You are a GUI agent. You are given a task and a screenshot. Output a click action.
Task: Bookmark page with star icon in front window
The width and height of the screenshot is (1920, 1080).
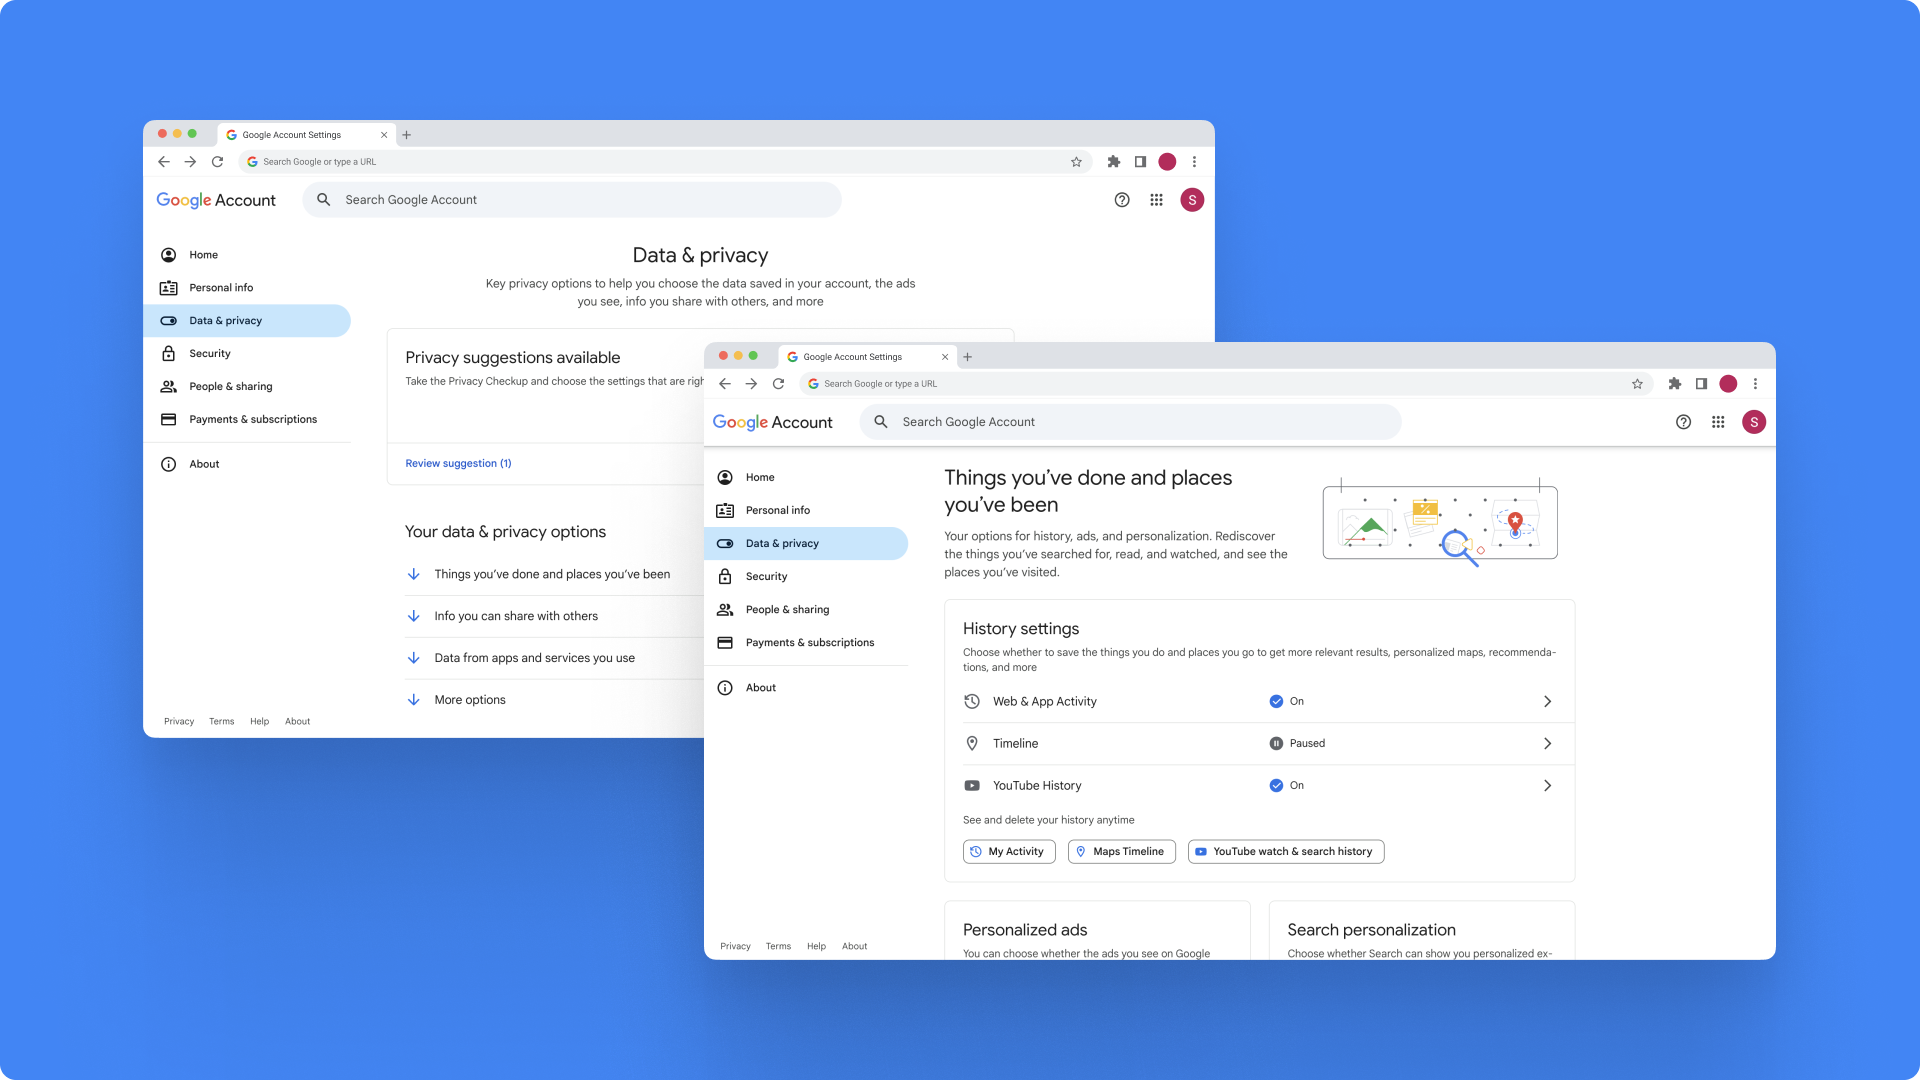coord(1637,384)
